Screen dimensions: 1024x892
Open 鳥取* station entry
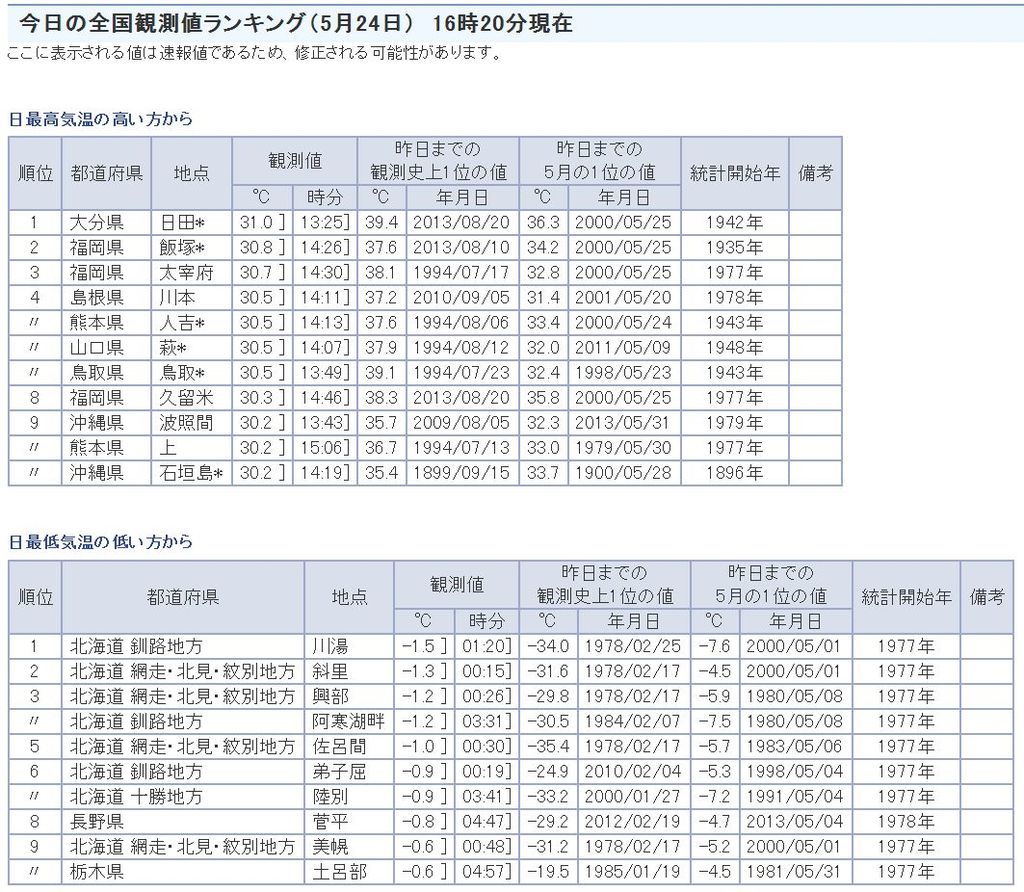182,373
